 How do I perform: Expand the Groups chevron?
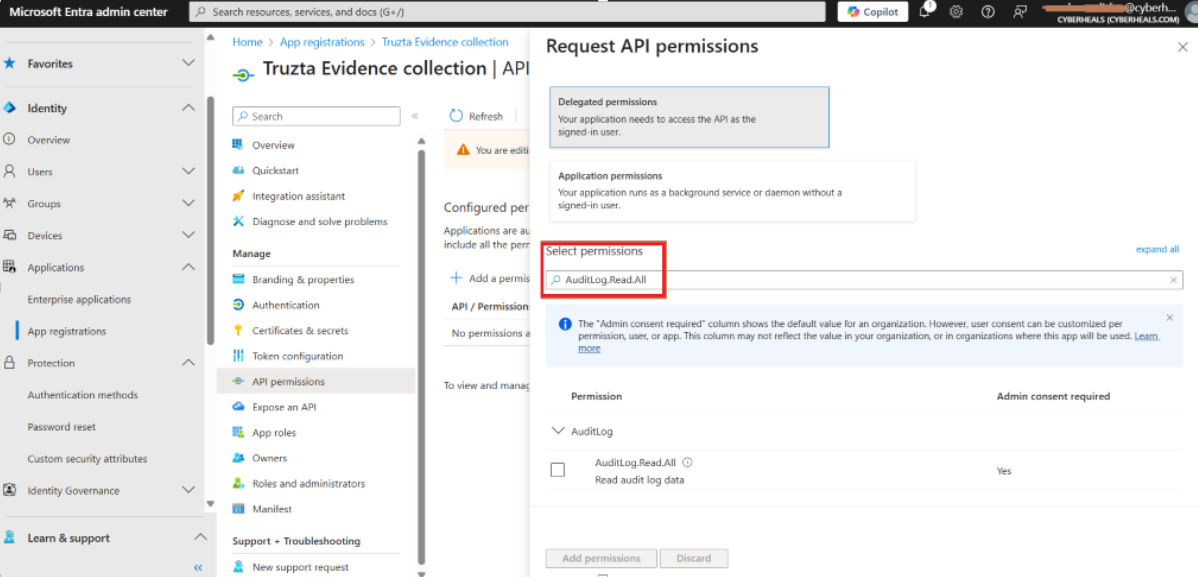point(188,203)
